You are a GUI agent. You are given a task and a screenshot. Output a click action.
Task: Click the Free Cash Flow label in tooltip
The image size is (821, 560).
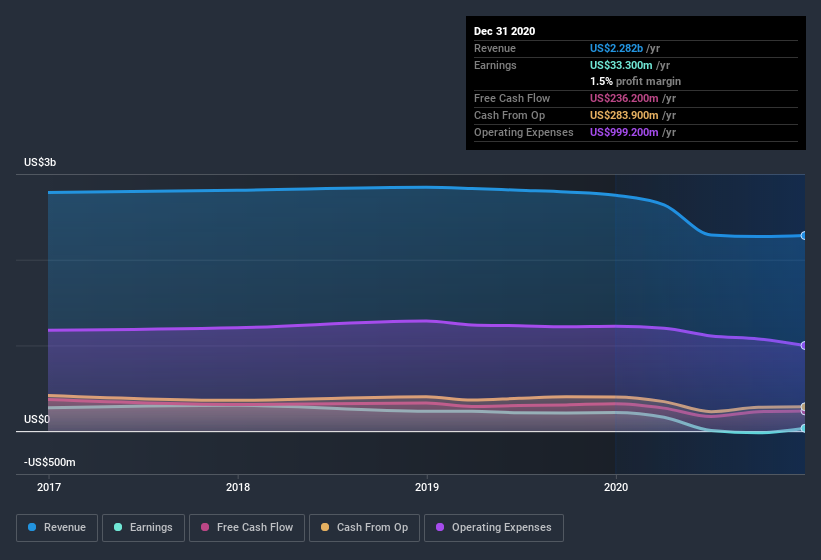tap(512, 98)
